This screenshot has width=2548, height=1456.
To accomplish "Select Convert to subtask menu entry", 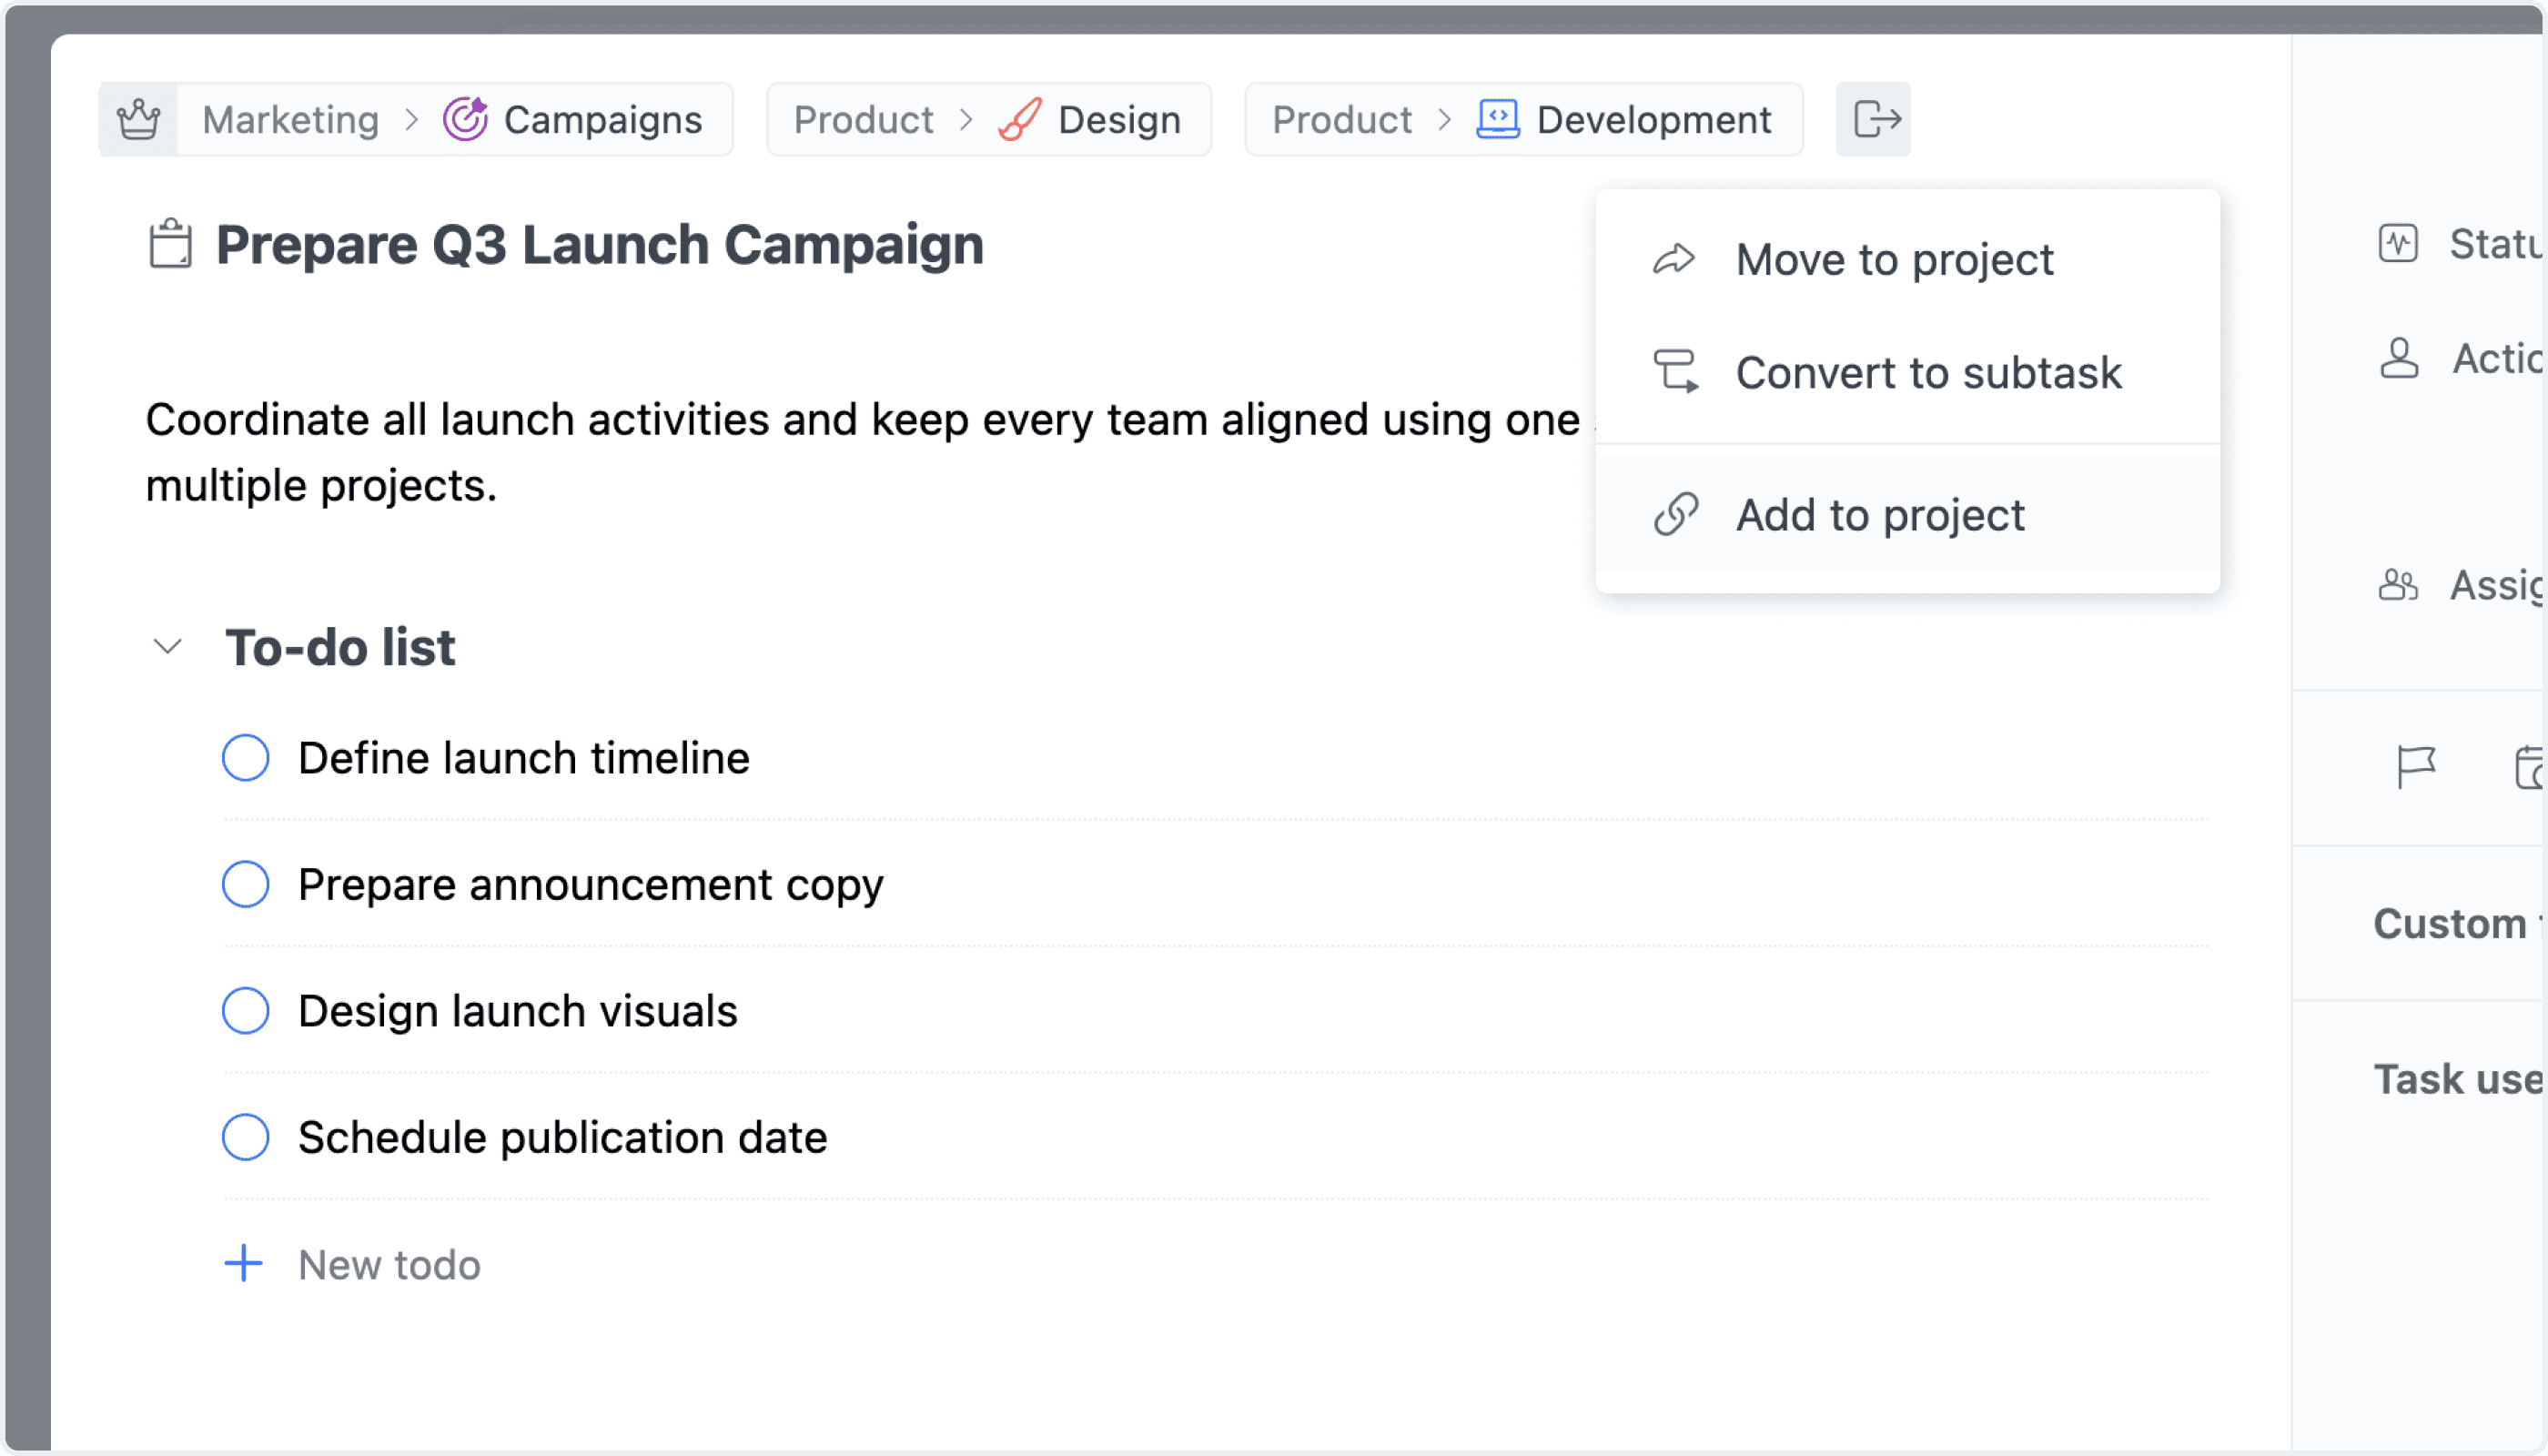I will (x=1908, y=373).
